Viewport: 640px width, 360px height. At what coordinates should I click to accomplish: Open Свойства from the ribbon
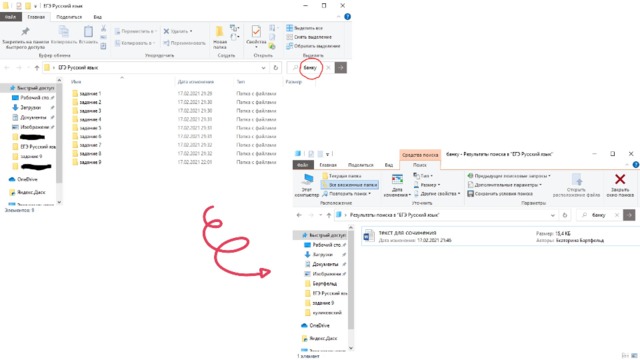(256, 35)
